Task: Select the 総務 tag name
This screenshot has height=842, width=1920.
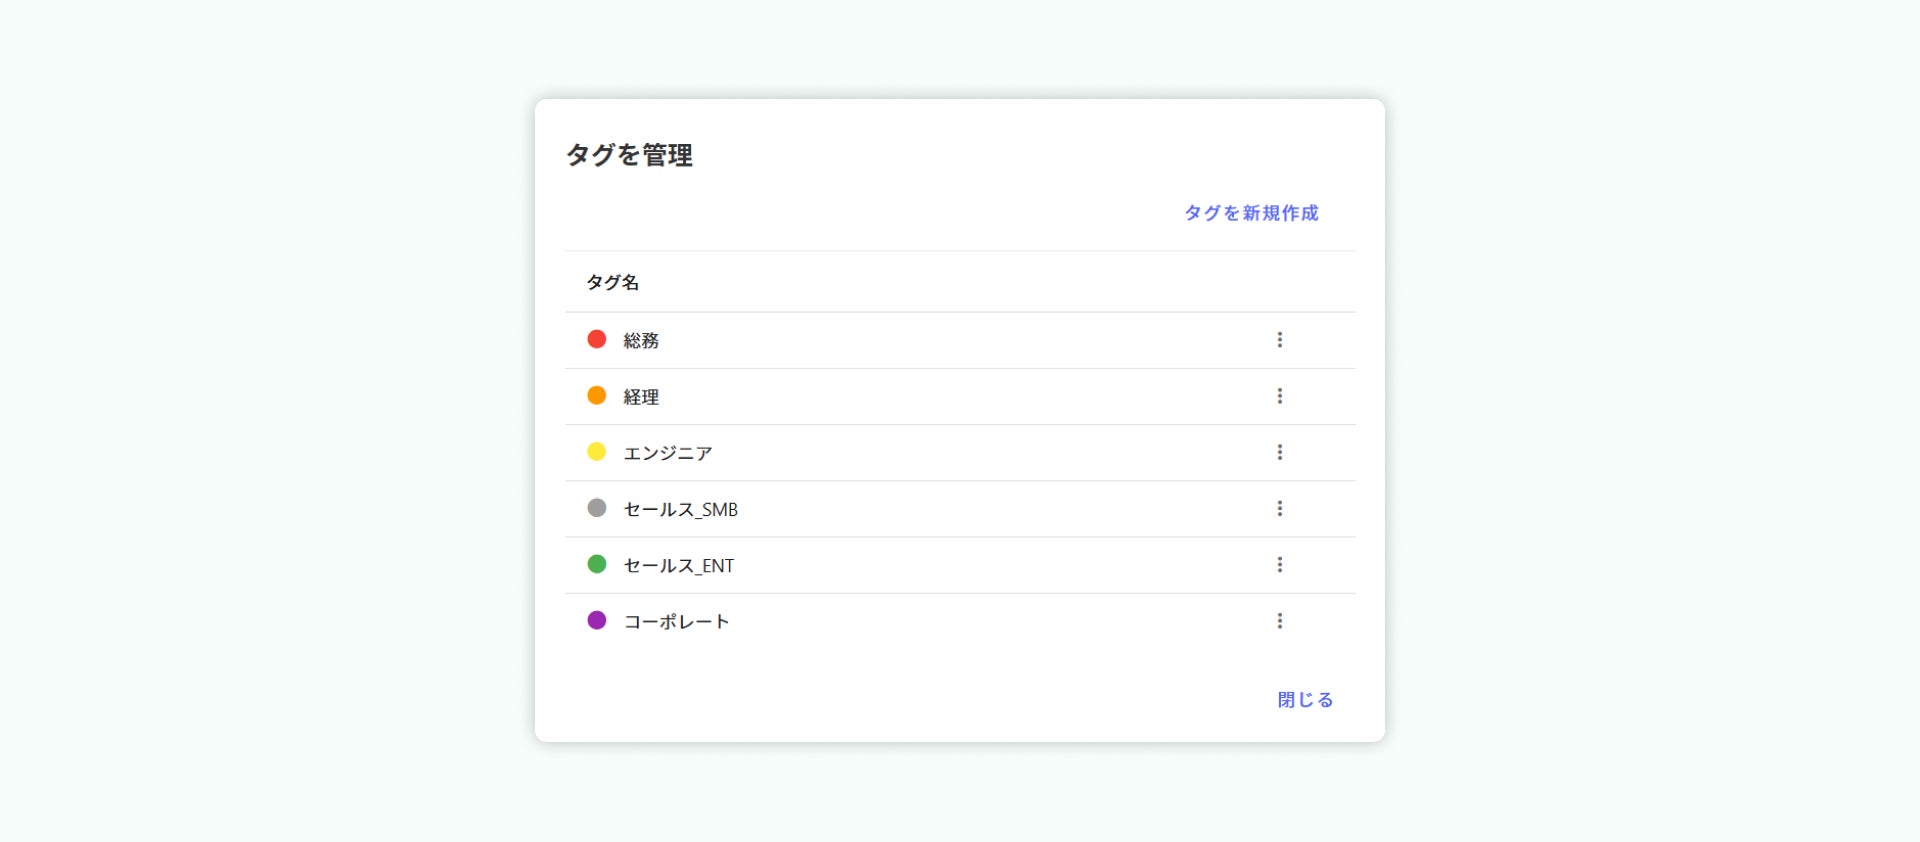Action: point(641,341)
